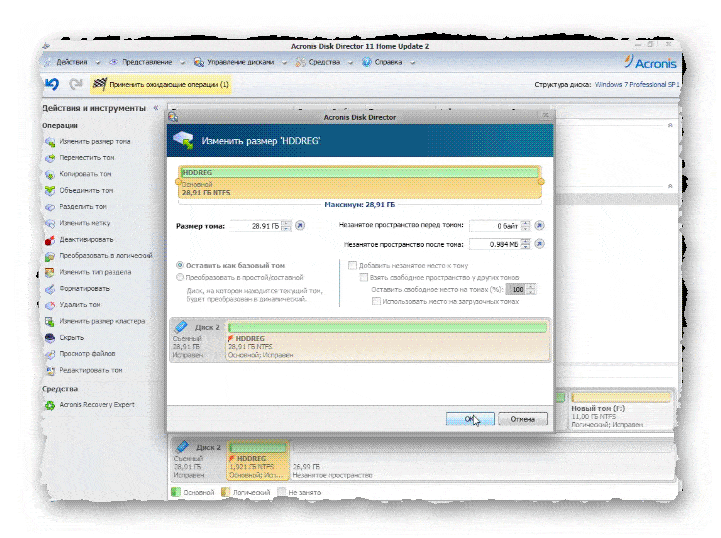Click the merge volume icon in the sidebar
The width and height of the screenshot is (721, 538).
point(50,191)
